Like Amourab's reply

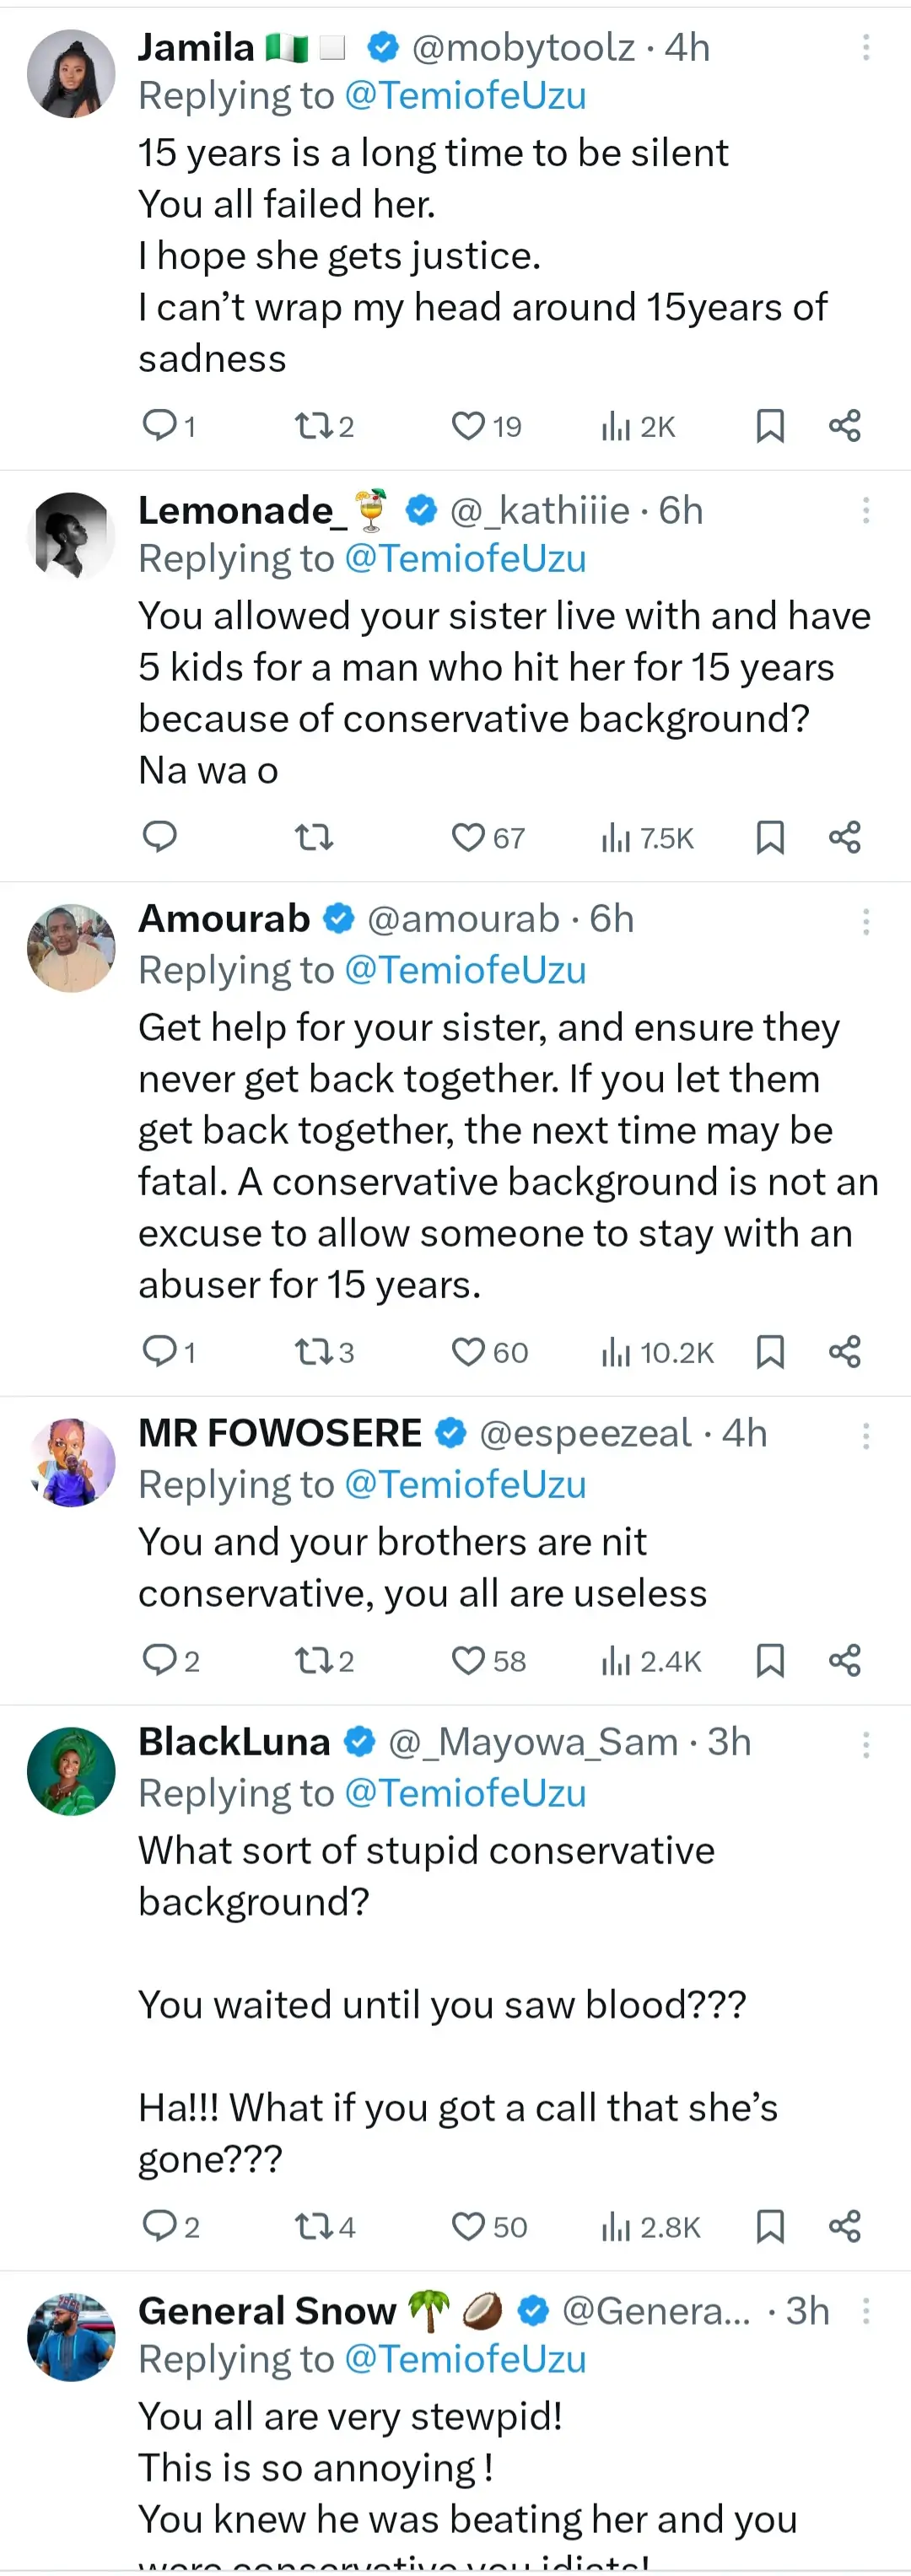[x=468, y=1352]
